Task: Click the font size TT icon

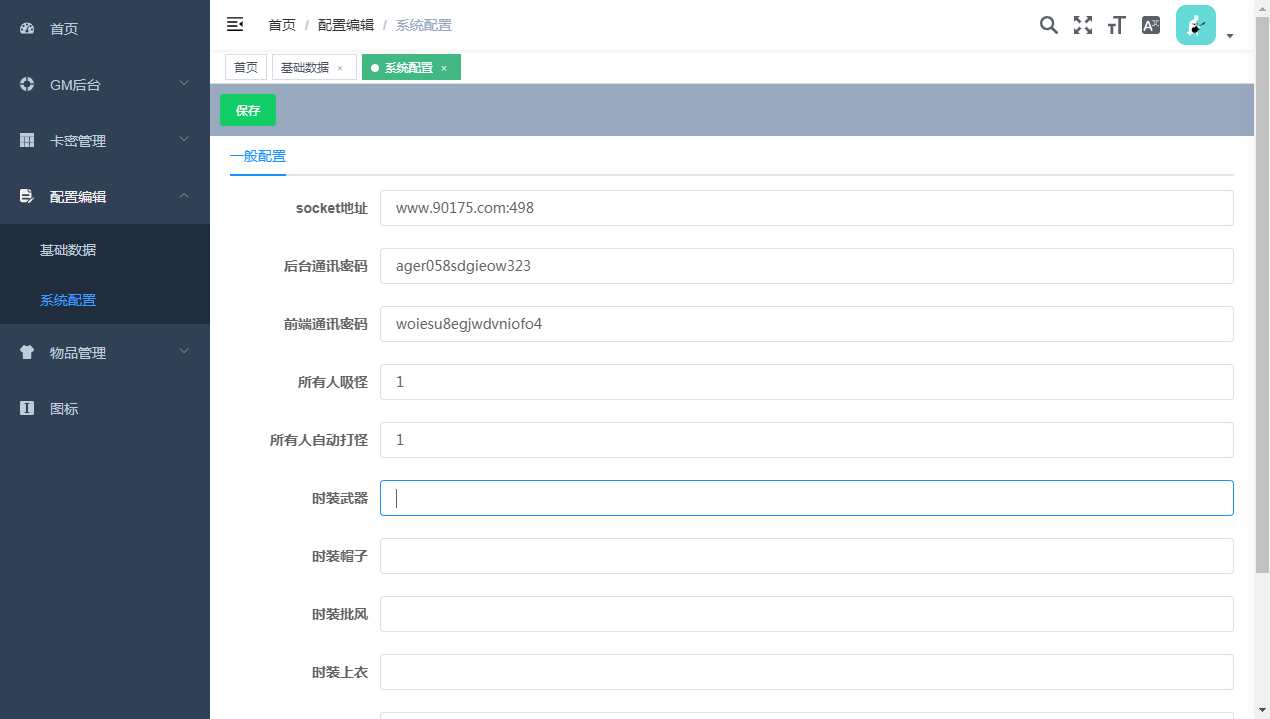Action: pos(1115,25)
